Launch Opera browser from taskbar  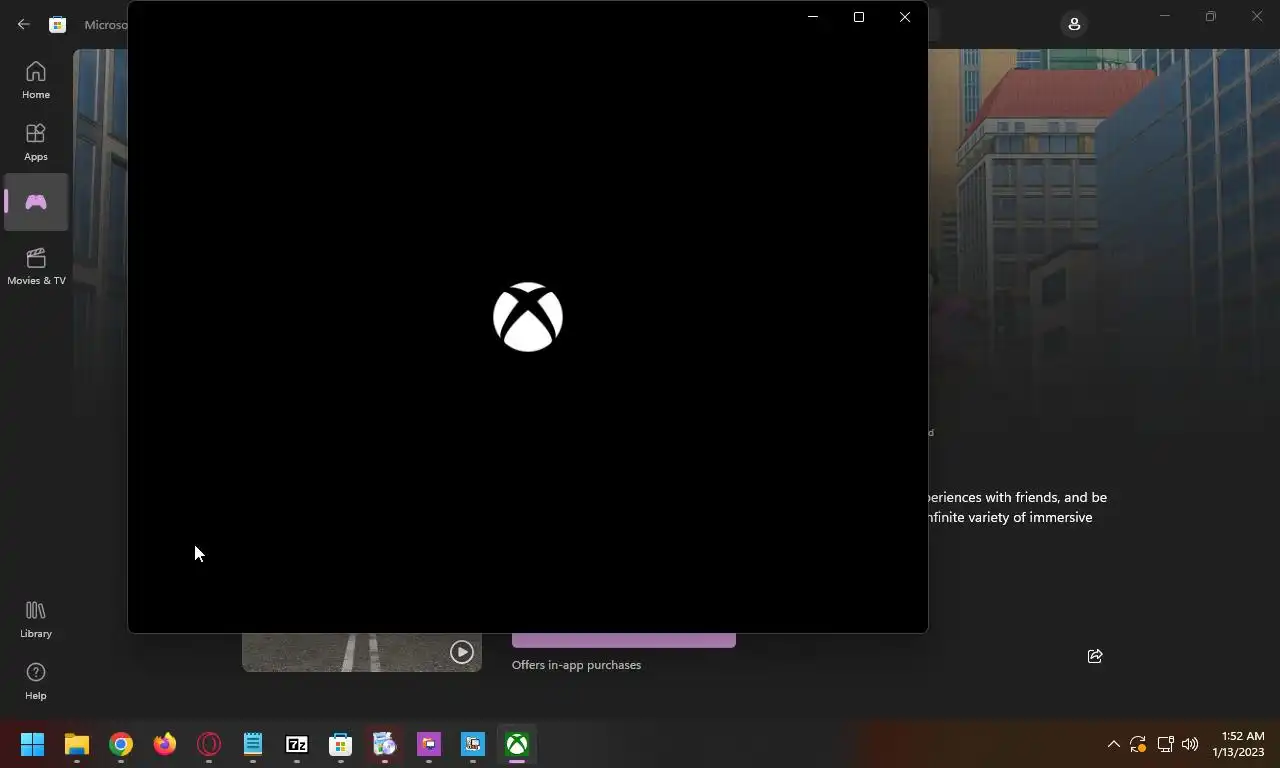(x=209, y=744)
